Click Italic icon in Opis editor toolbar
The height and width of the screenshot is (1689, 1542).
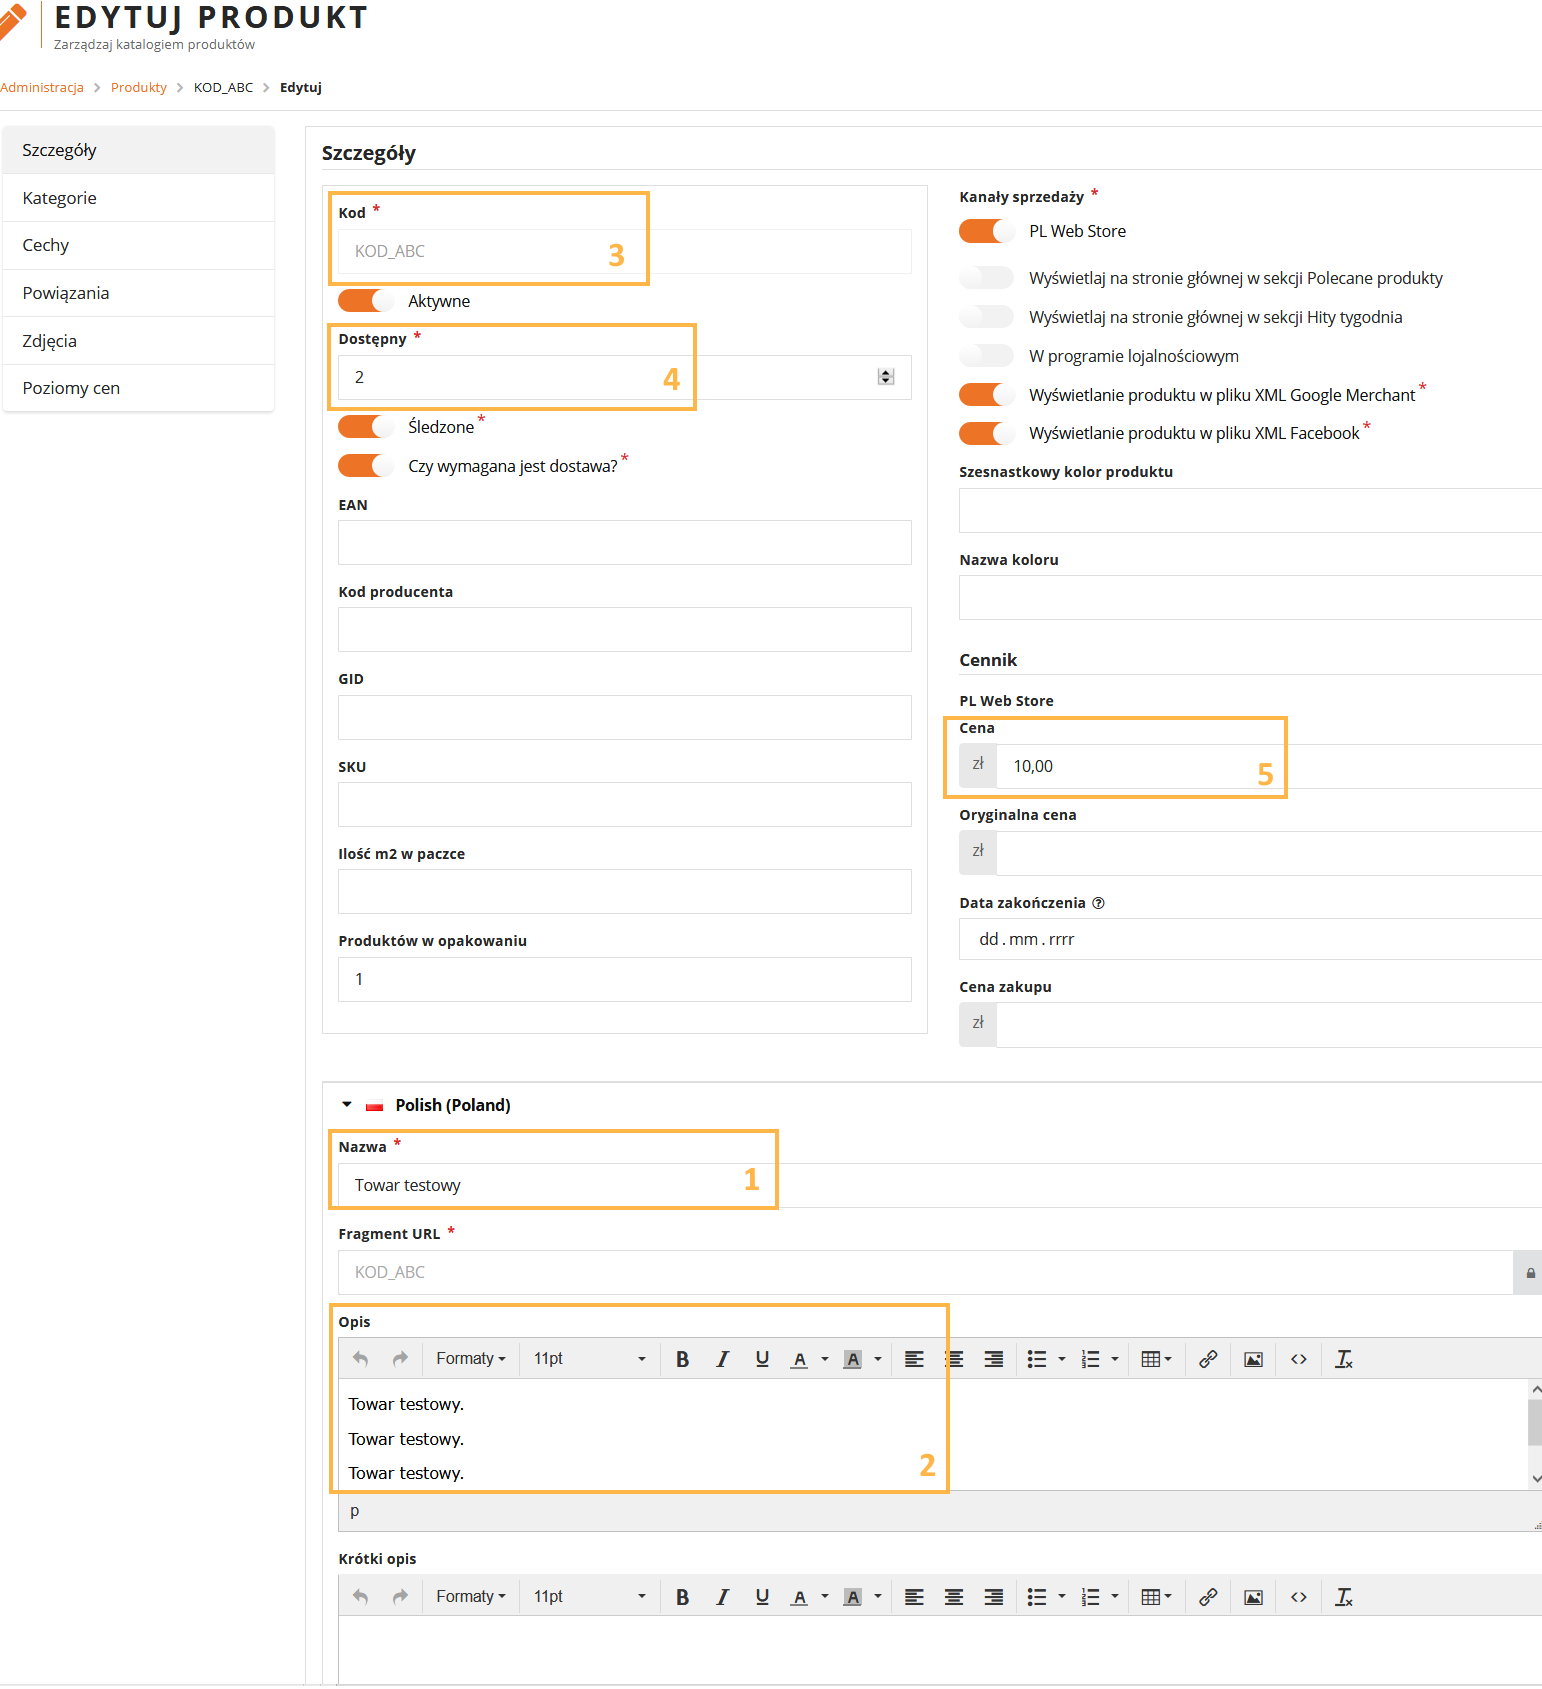722,1359
